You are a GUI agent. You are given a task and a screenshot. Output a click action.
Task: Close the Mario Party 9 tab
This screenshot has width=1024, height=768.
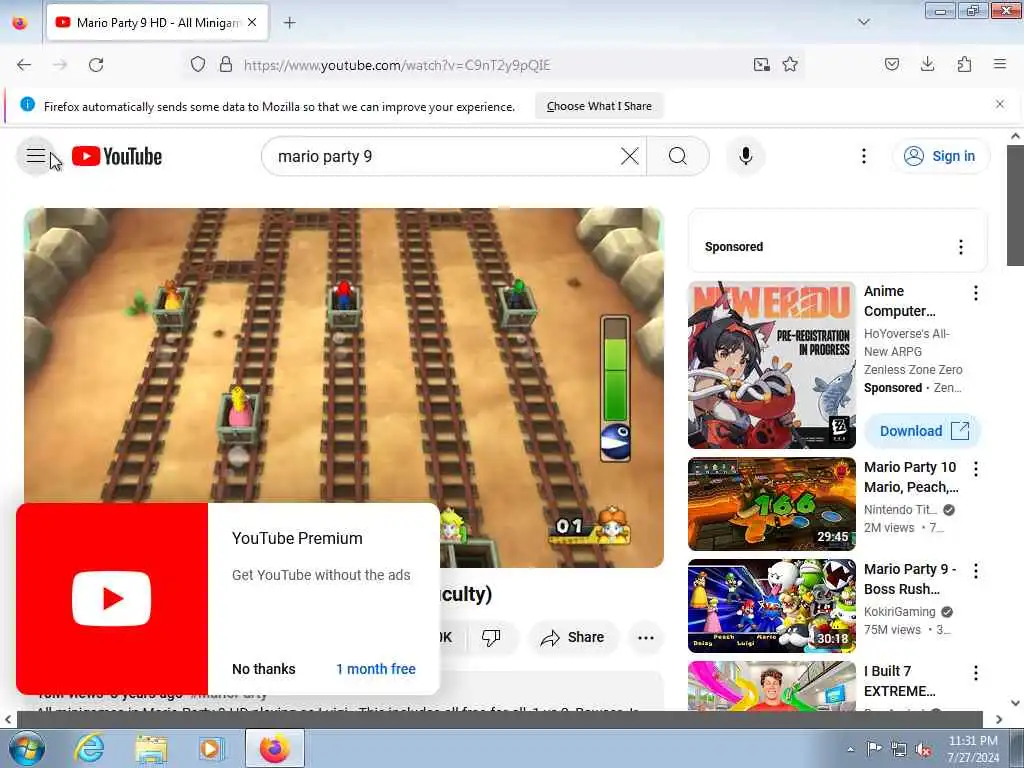click(x=252, y=23)
